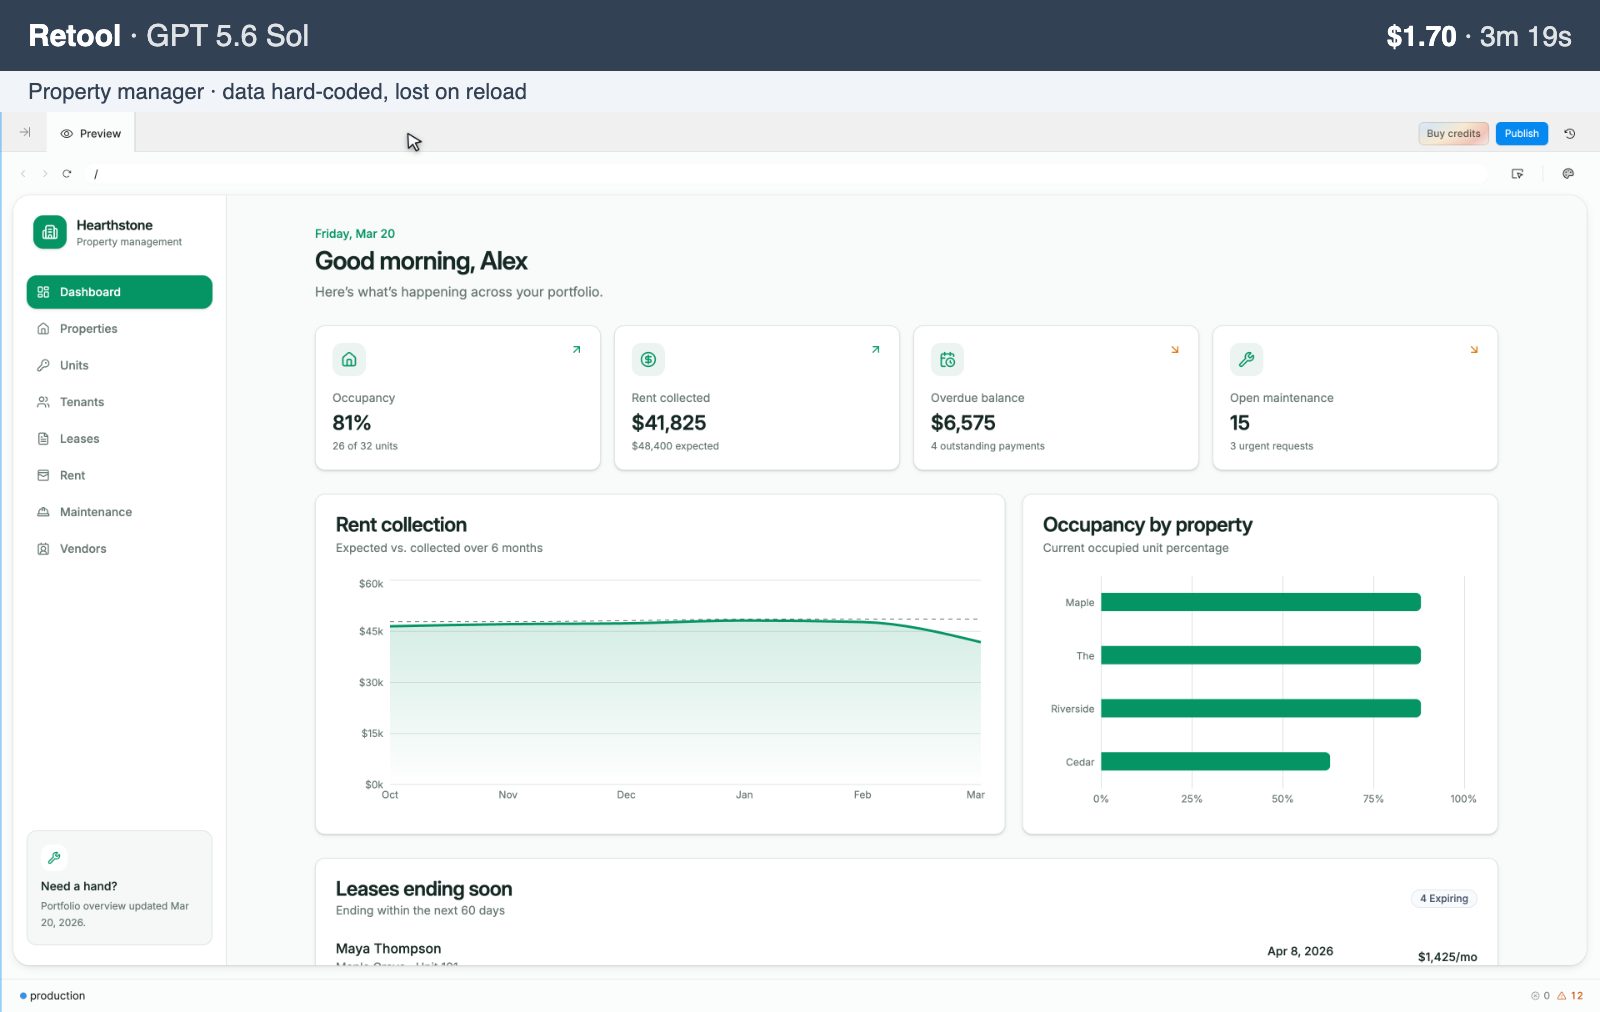
Task: Click the Open maintenance trend arrow
Action: click(1474, 349)
